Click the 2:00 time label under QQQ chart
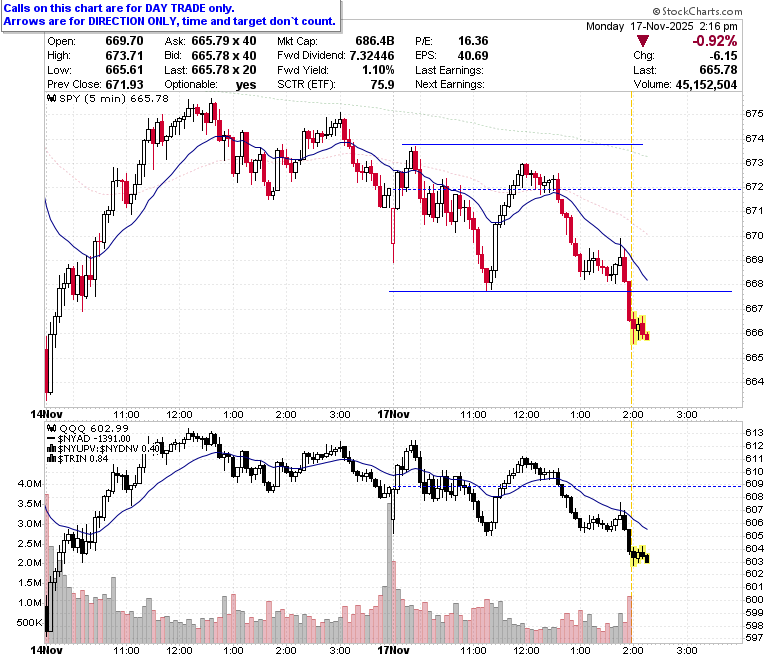 (x=631, y=650)
